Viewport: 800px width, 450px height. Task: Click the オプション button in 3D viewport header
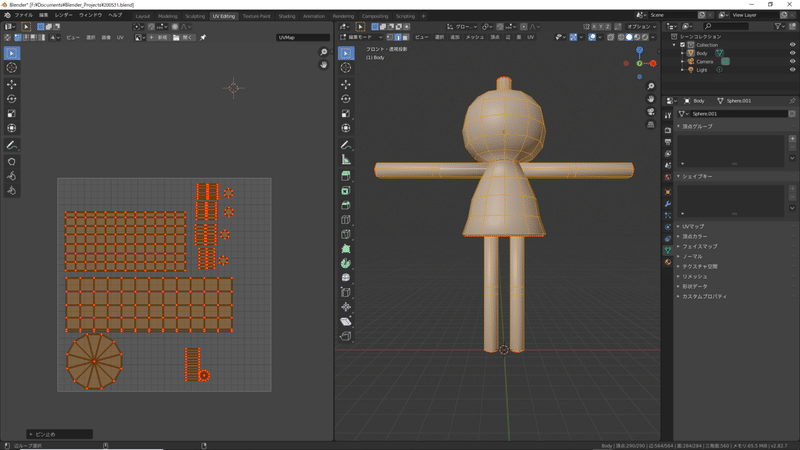pos(638,26)
